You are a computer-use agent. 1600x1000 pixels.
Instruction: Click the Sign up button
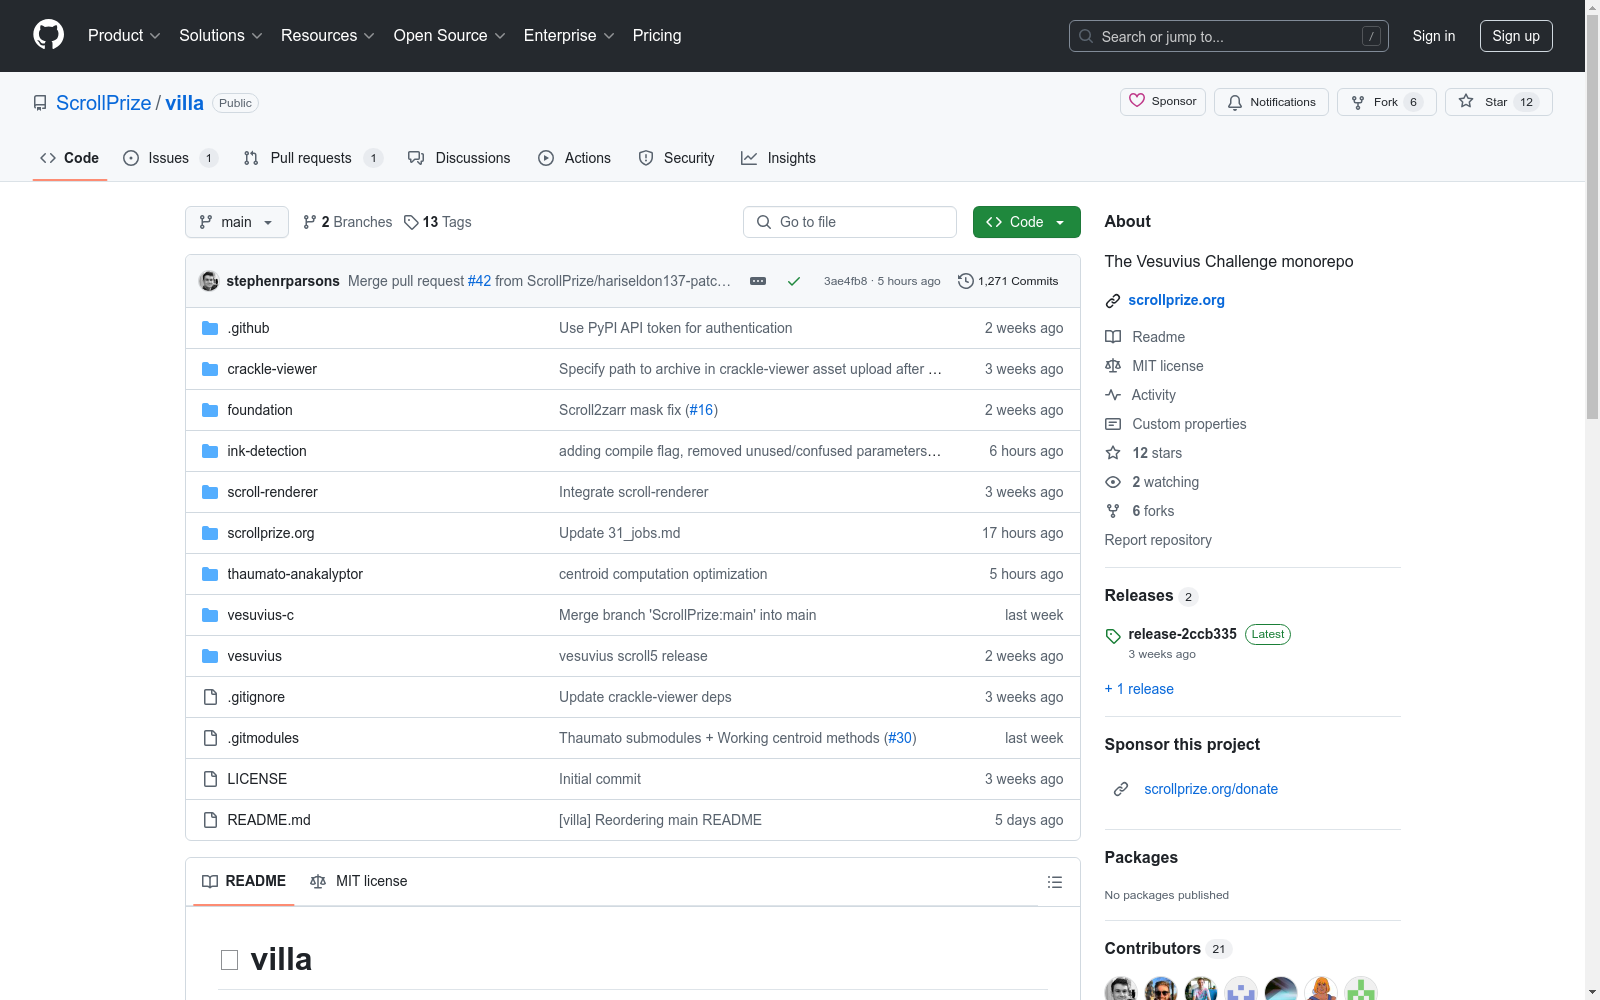click(1516, 36)
